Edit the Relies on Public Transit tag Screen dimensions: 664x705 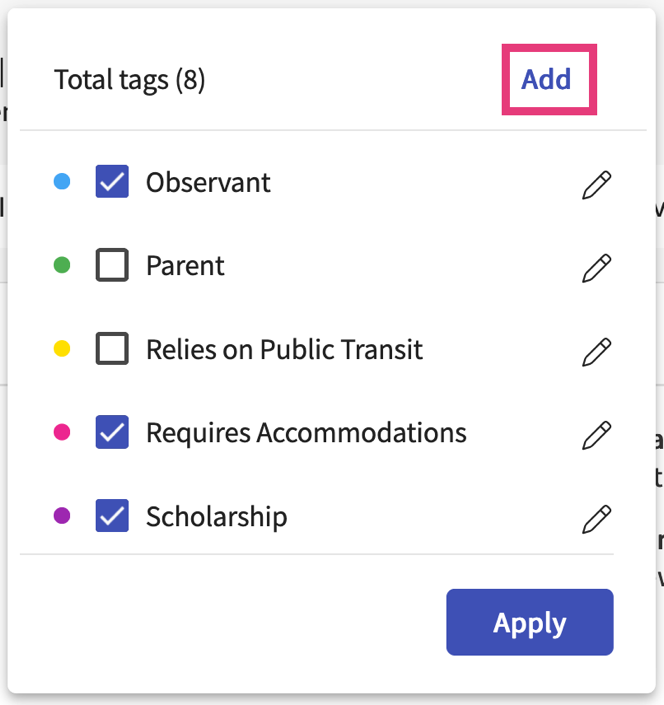click(x=596, y=351)
